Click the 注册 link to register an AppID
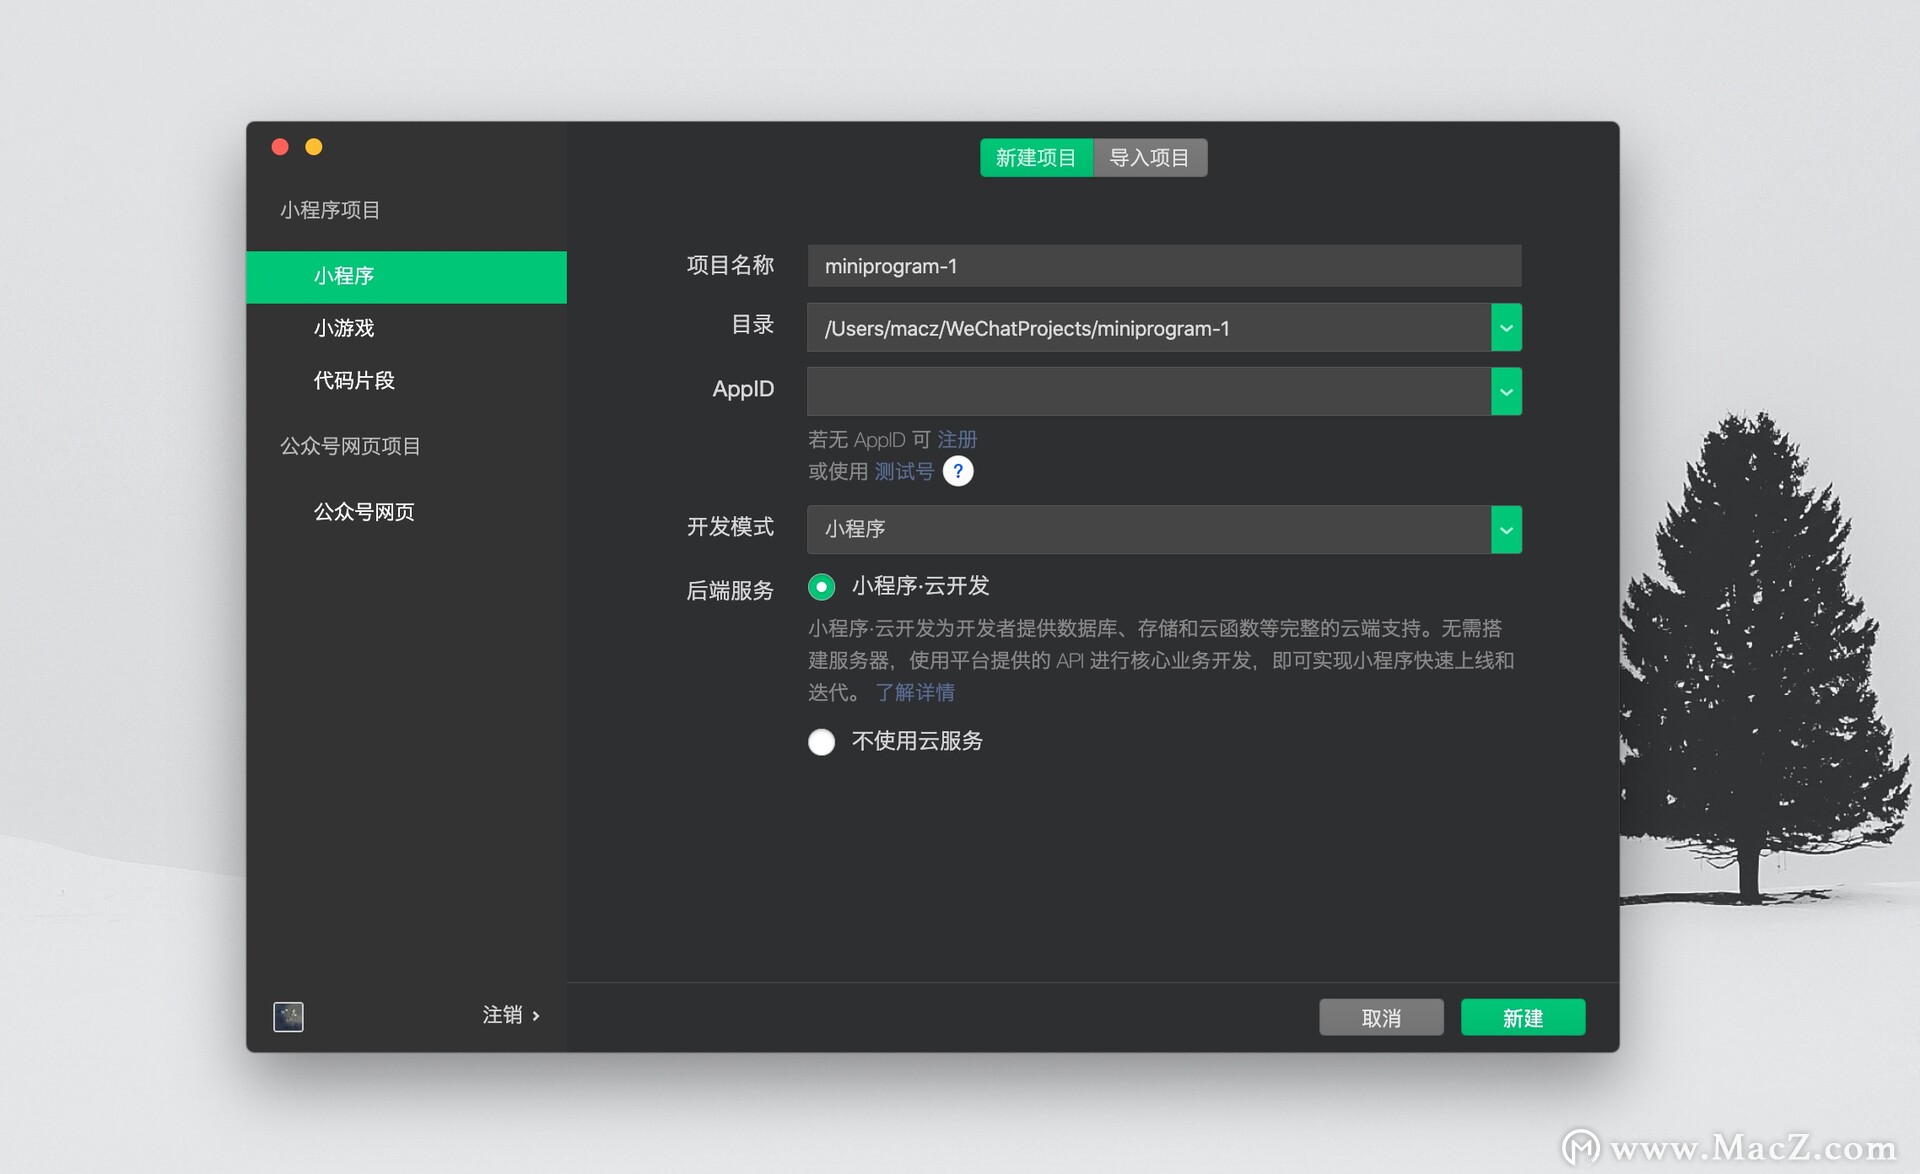The width and height of the screenshot is (1920, 1174). coord(956,439)
